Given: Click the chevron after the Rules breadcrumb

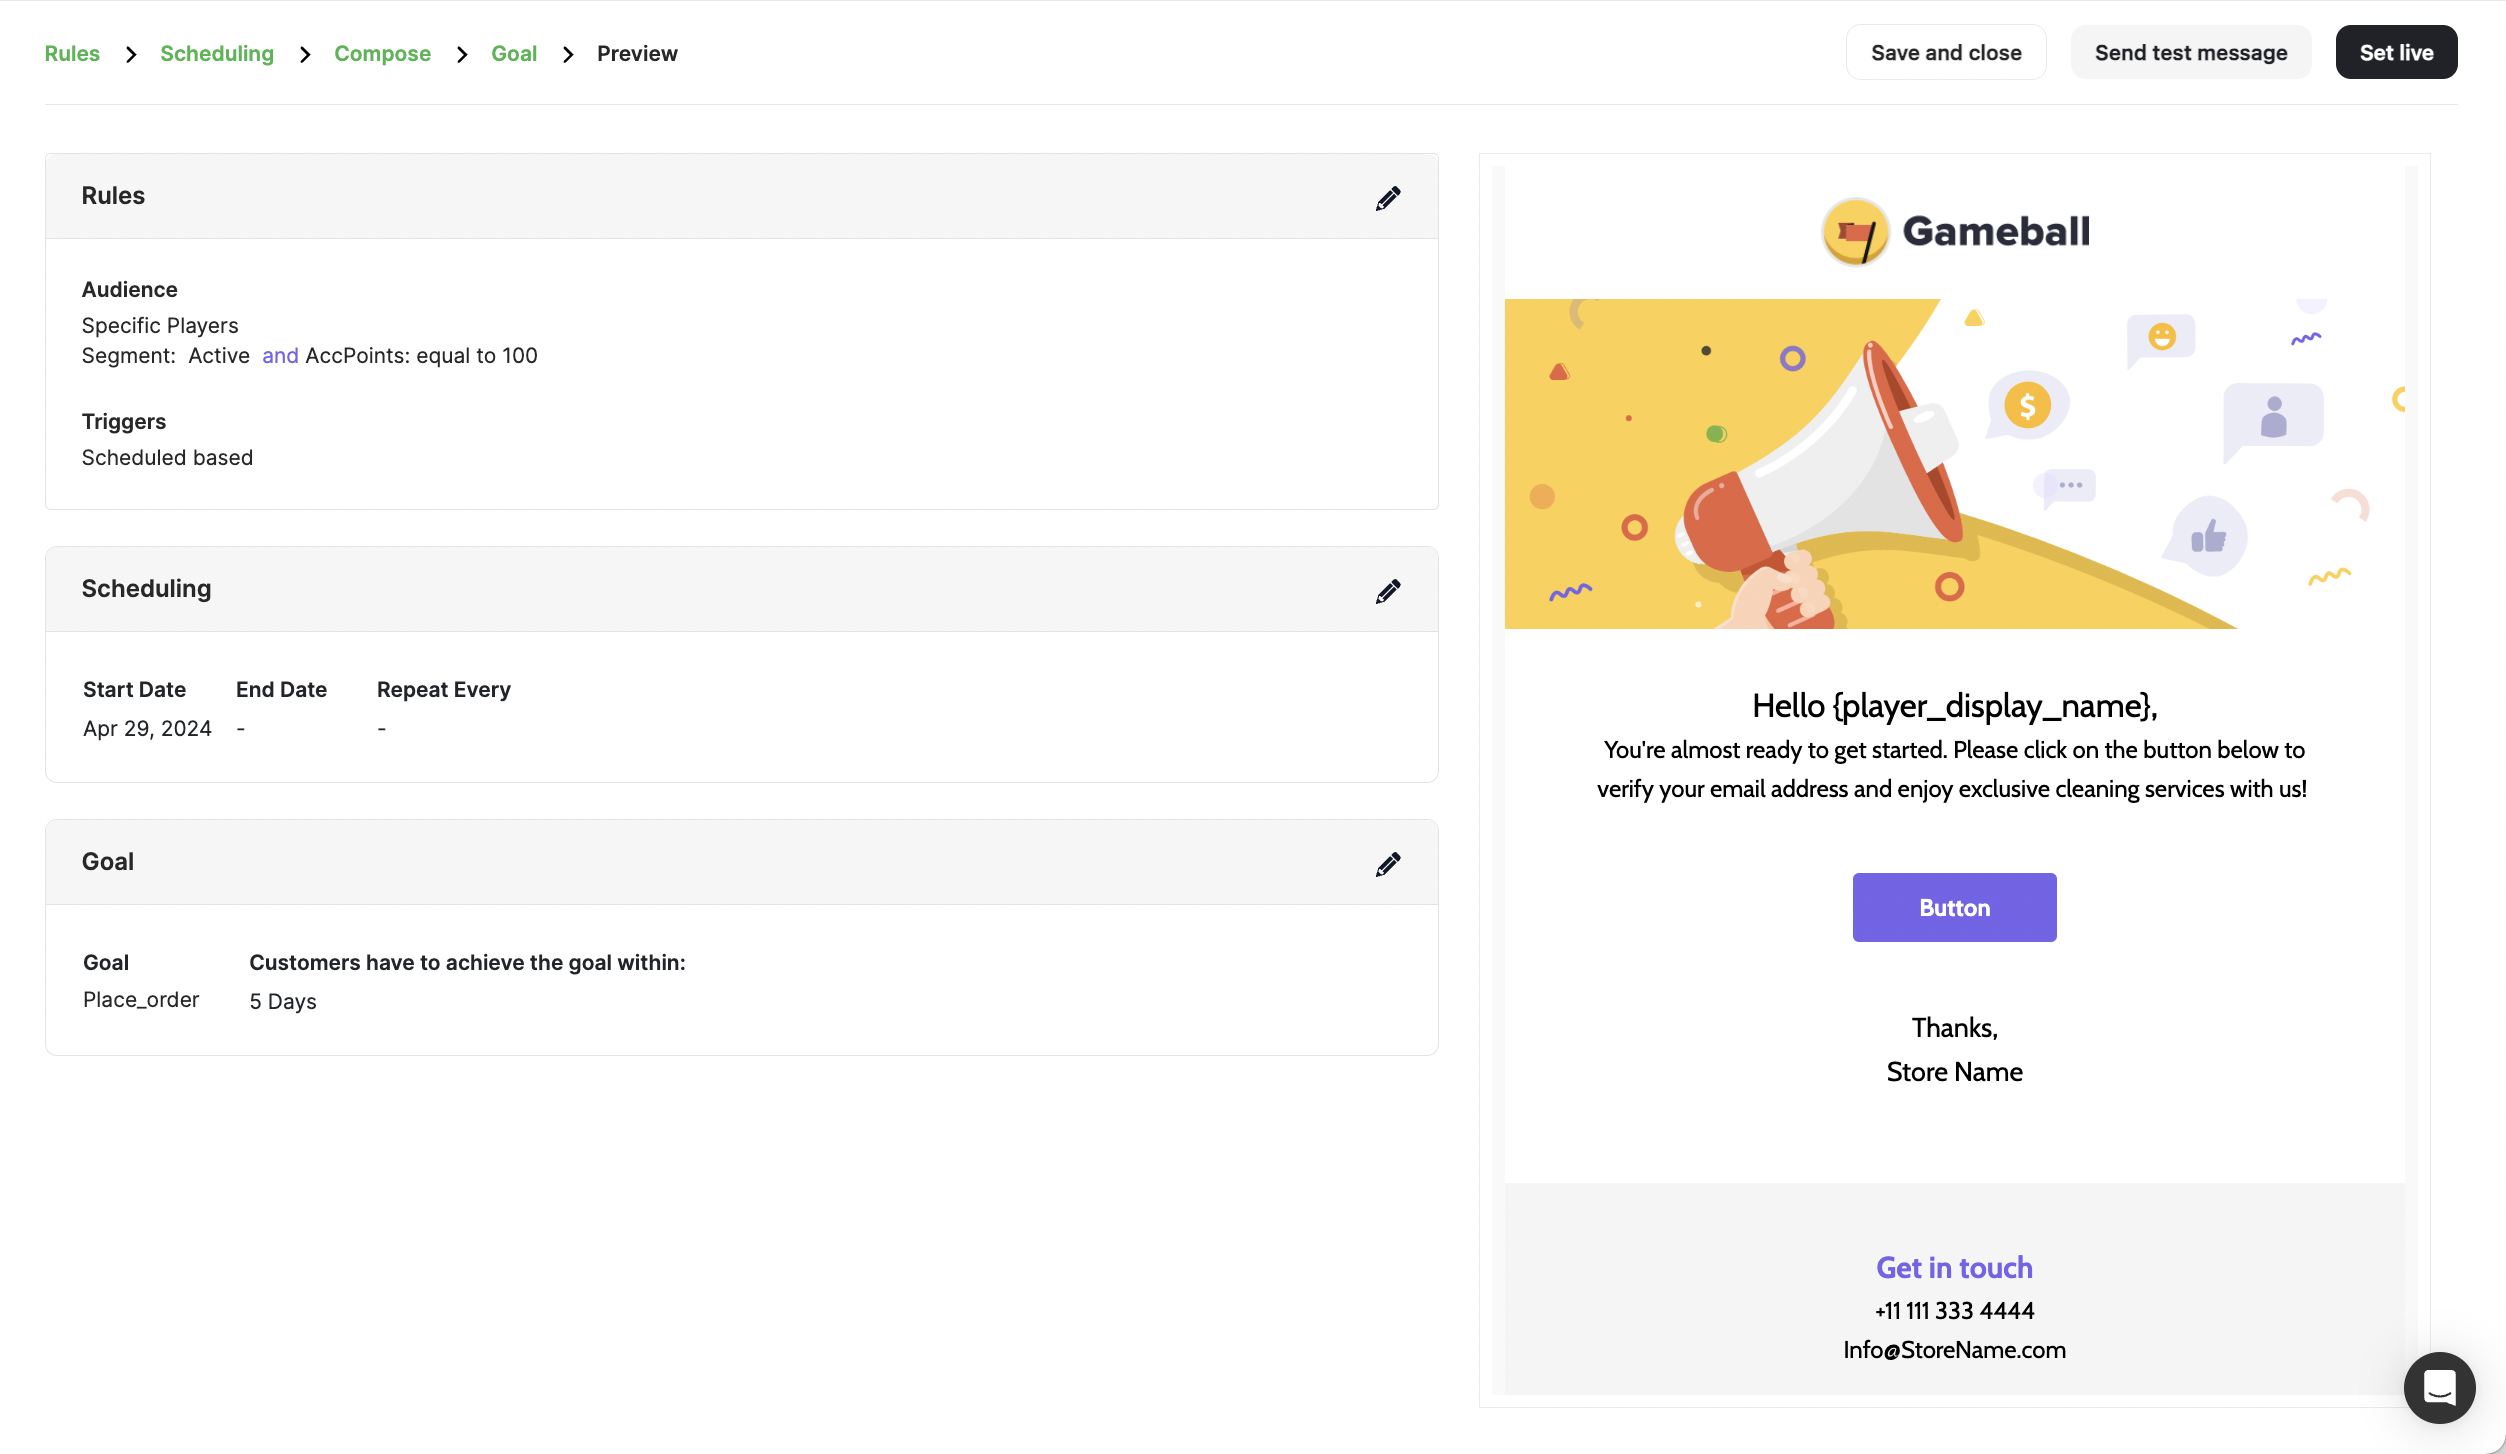Looking at the screenshot, I should 130,54.
